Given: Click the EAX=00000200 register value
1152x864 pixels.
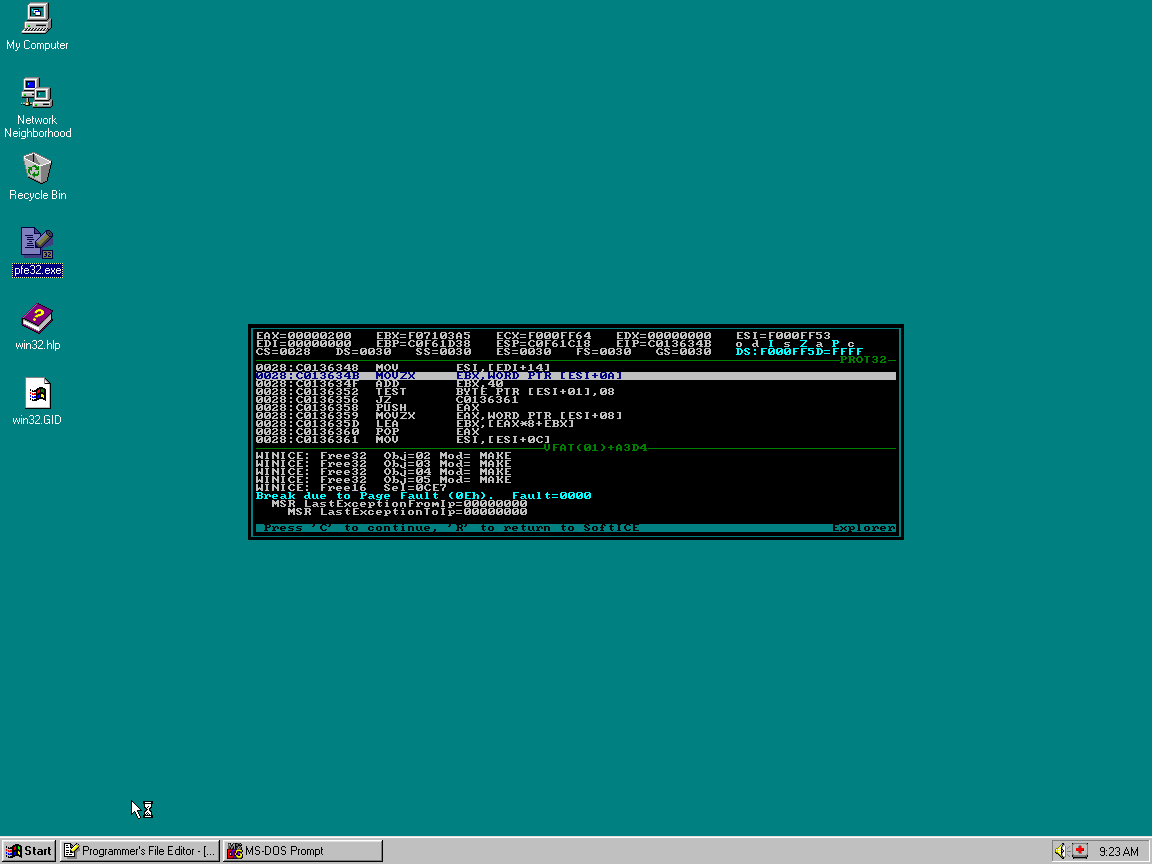Looking at the screenshot, I should click(303, 336).
